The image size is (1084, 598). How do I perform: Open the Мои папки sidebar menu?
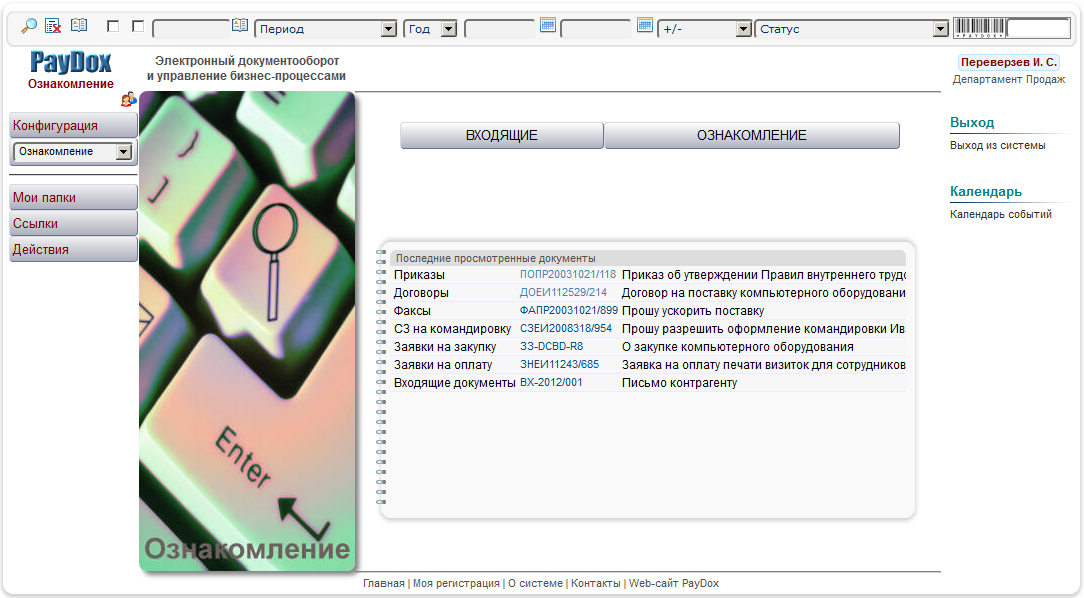tap(73, 198)
